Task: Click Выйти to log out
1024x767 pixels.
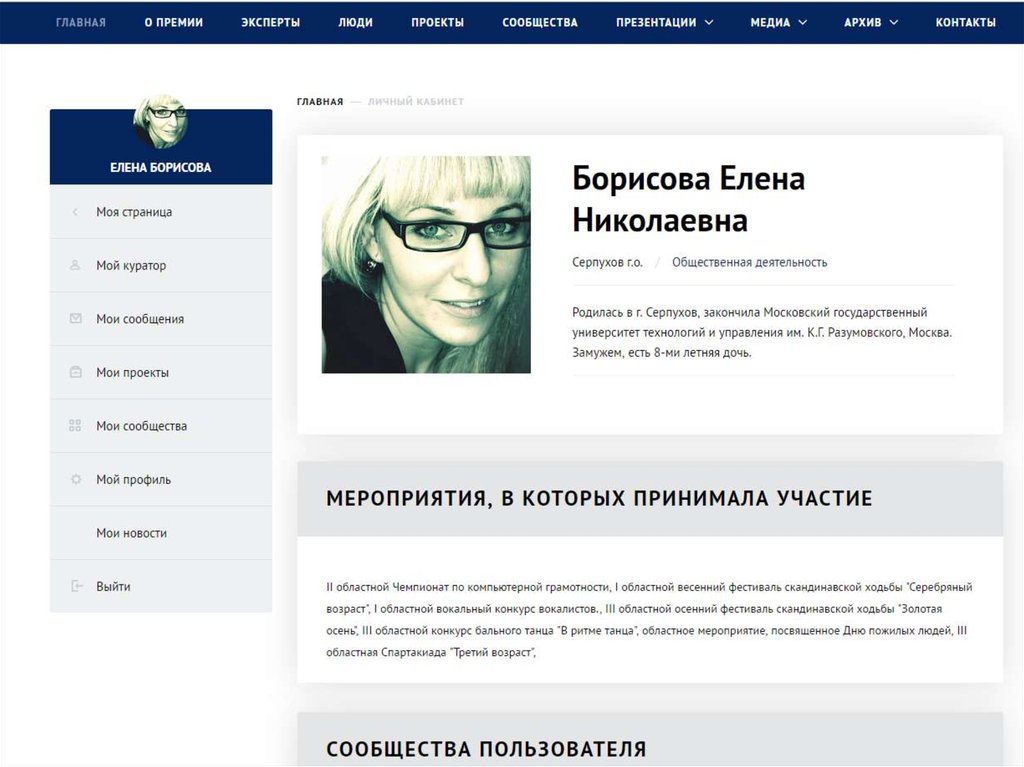Action: pos(161,586)
